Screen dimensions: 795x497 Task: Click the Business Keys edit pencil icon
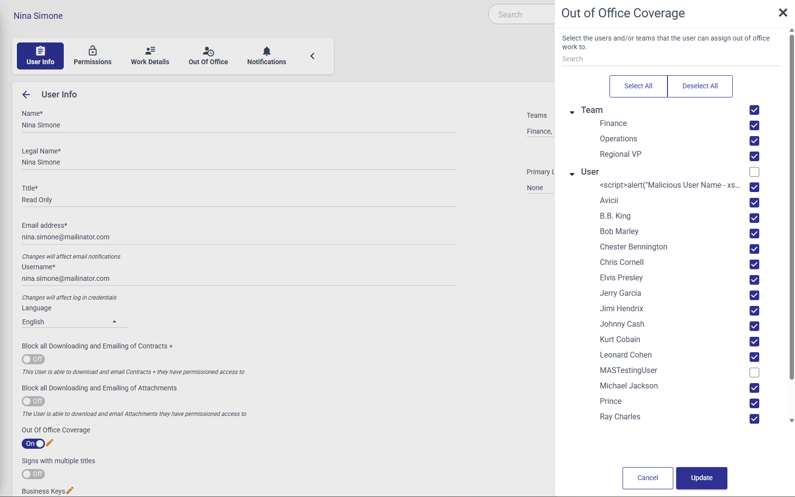70,491
